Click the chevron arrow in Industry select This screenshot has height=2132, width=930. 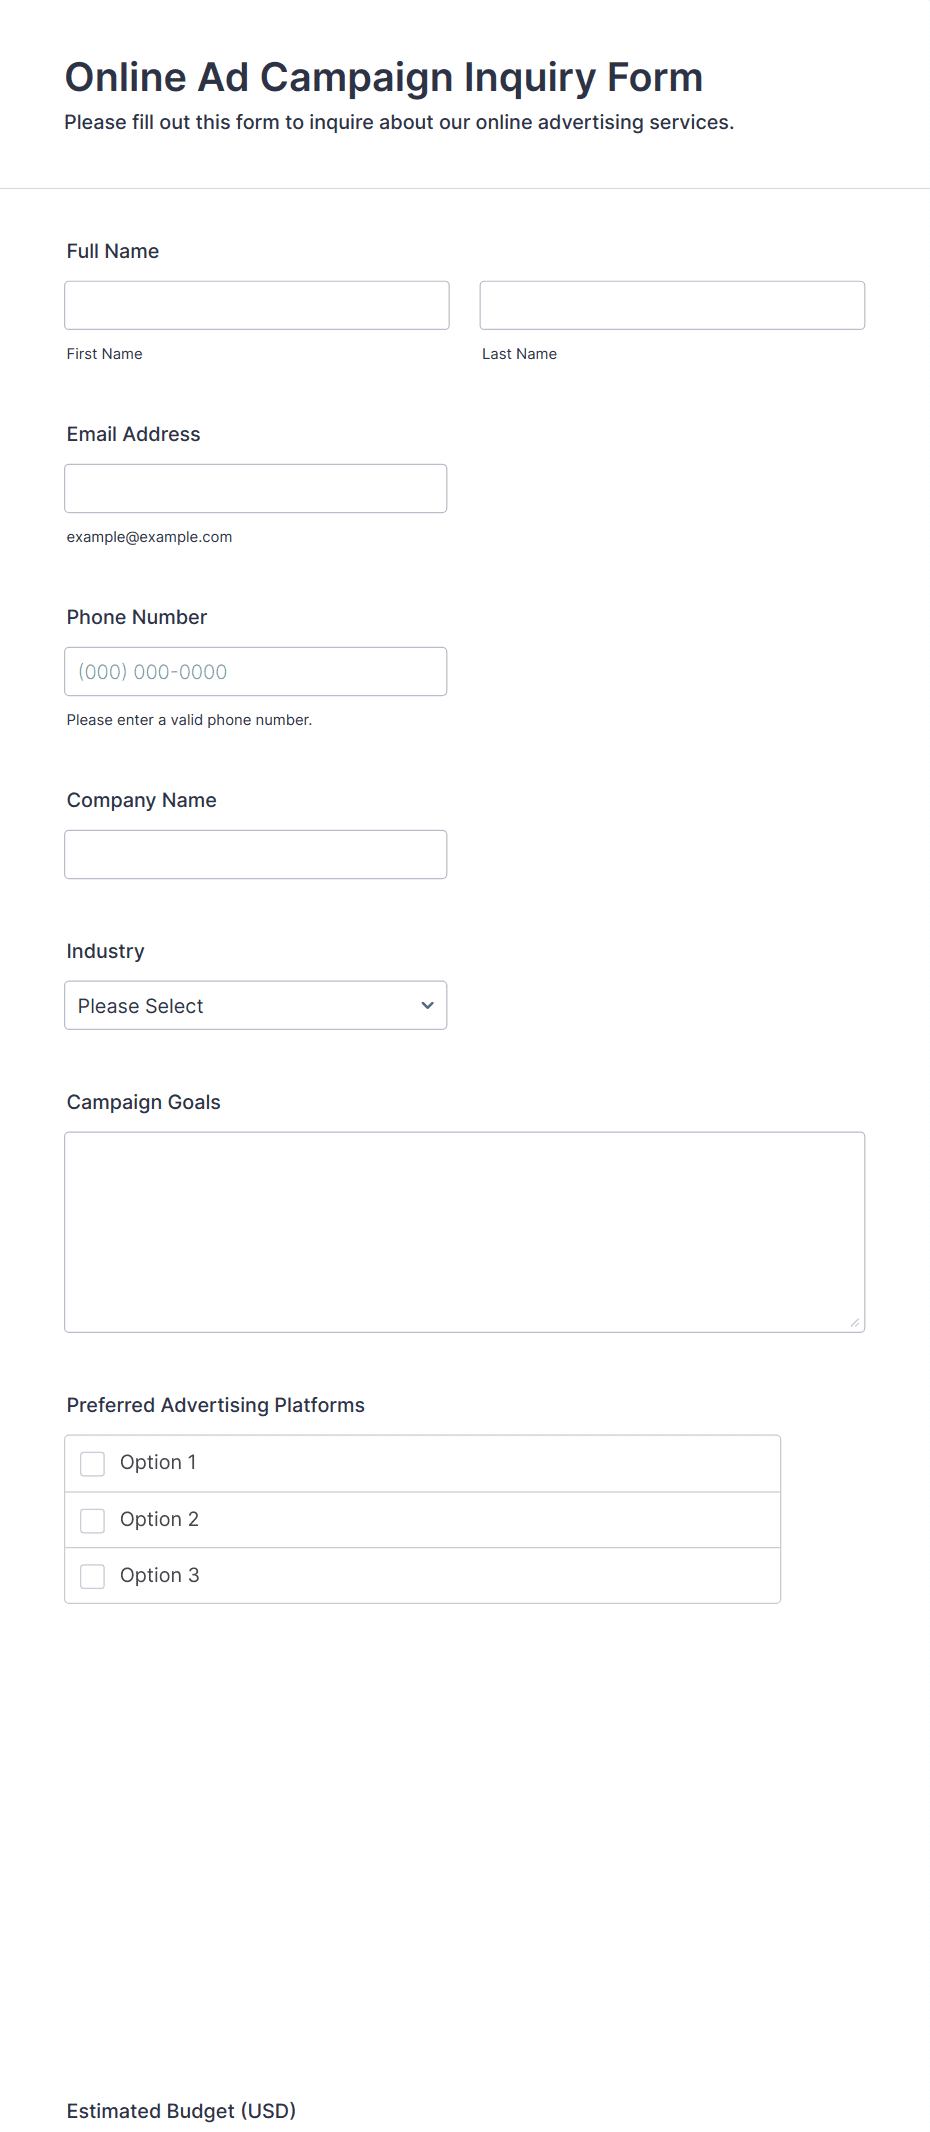coord(428,1005)
